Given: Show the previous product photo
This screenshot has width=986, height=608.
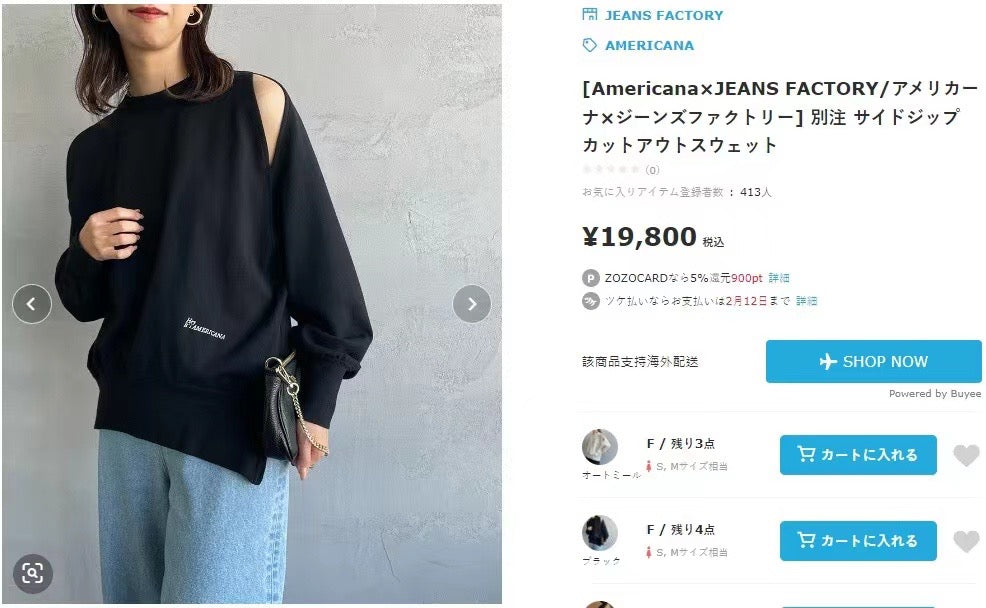Looking at the screenshot, I should coord(31,304).
